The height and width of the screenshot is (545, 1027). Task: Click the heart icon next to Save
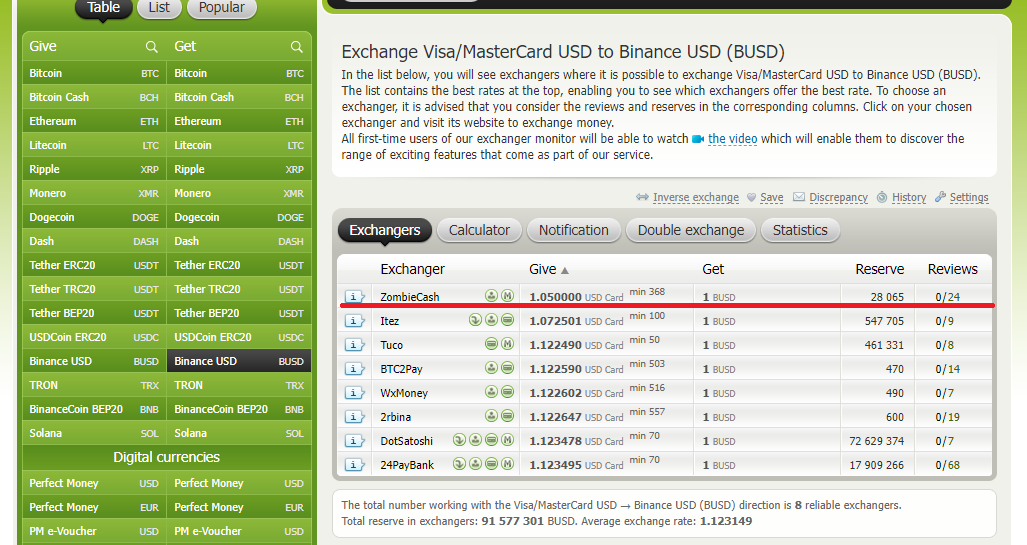pyautogui.click(x=752, y=198)
